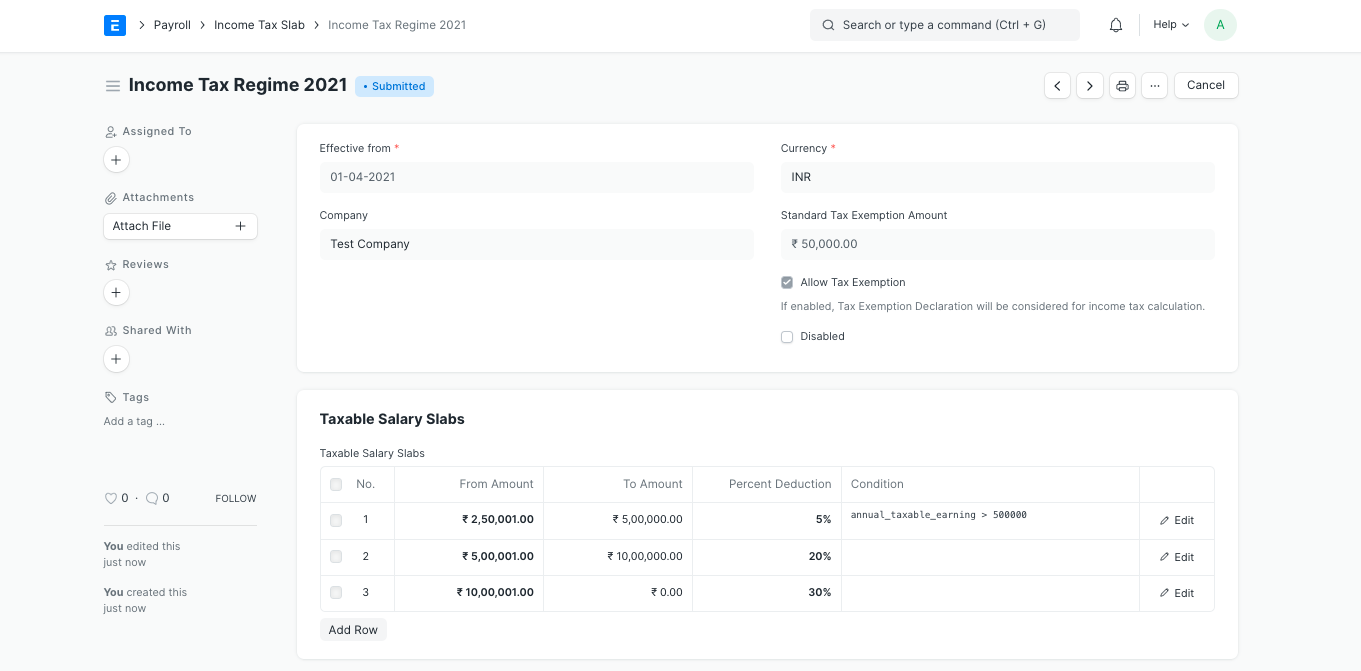Open comments via the comment bubble icon

[x=151, y=498]
